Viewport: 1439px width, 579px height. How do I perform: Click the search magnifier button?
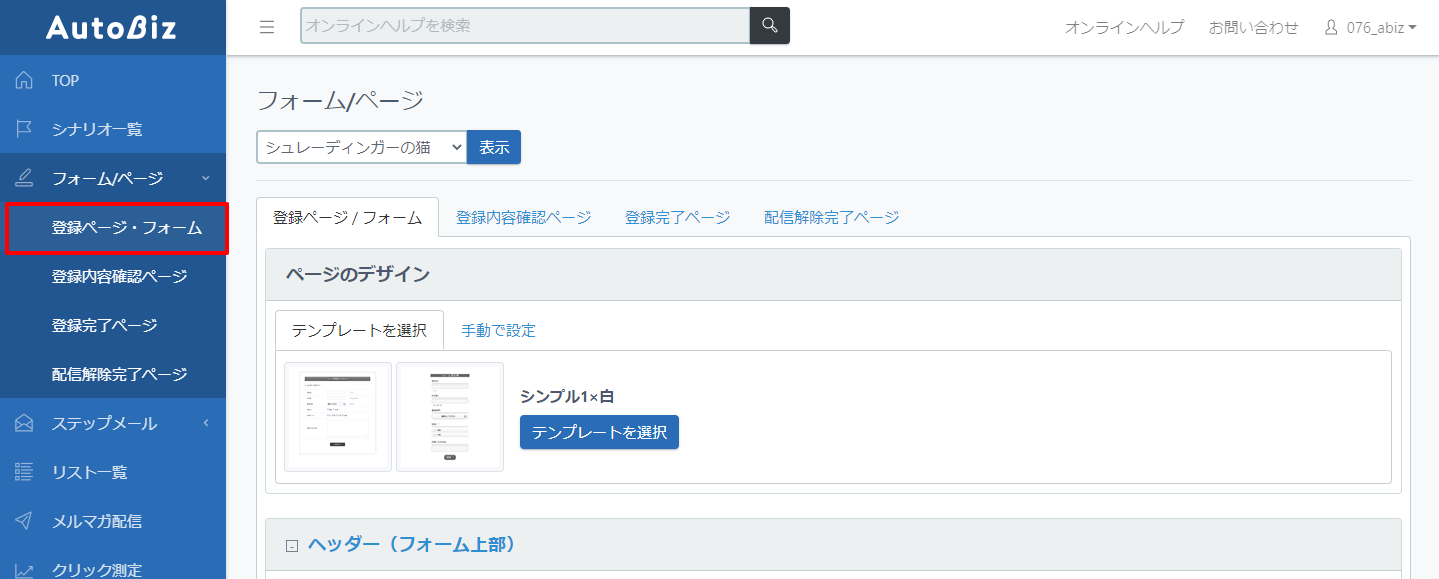click(770, 26)
